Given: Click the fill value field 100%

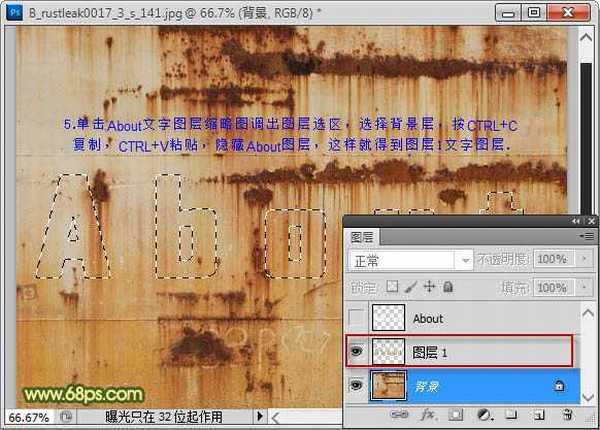Looking at the screenshot, I should pos(554,287).
